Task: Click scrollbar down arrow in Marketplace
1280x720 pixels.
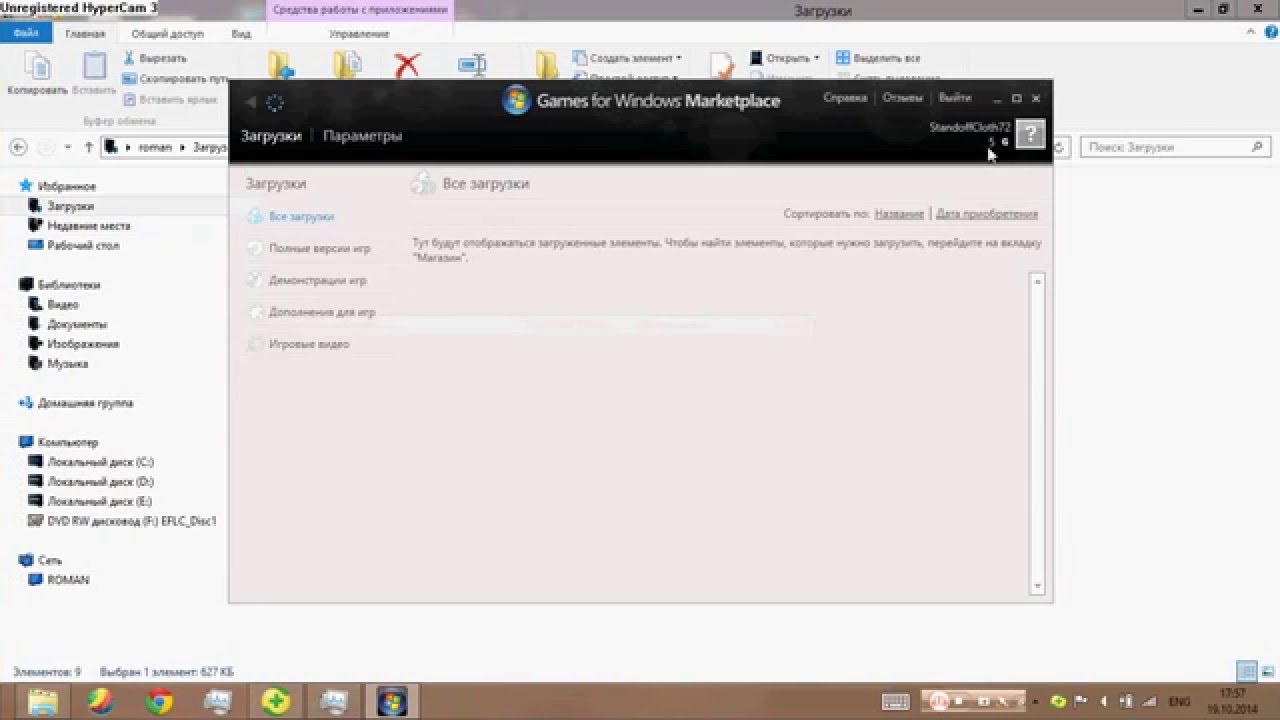Action: [x=1037, y=586]
